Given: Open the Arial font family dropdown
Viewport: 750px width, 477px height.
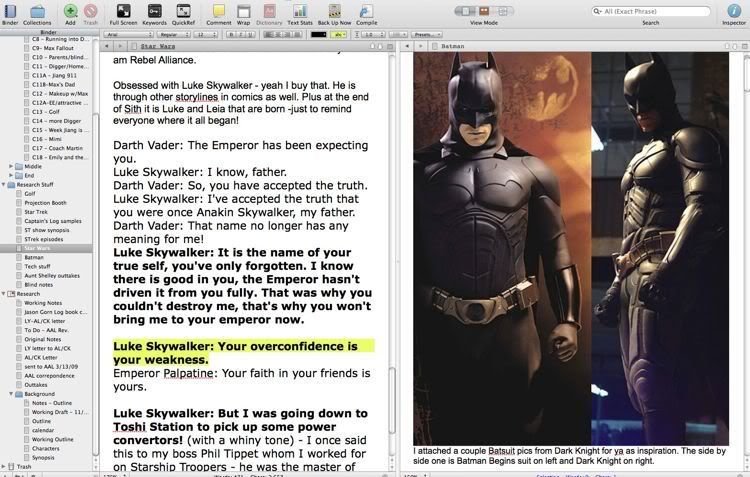Looking at the screenshot, I should click(x=129, y=34).
